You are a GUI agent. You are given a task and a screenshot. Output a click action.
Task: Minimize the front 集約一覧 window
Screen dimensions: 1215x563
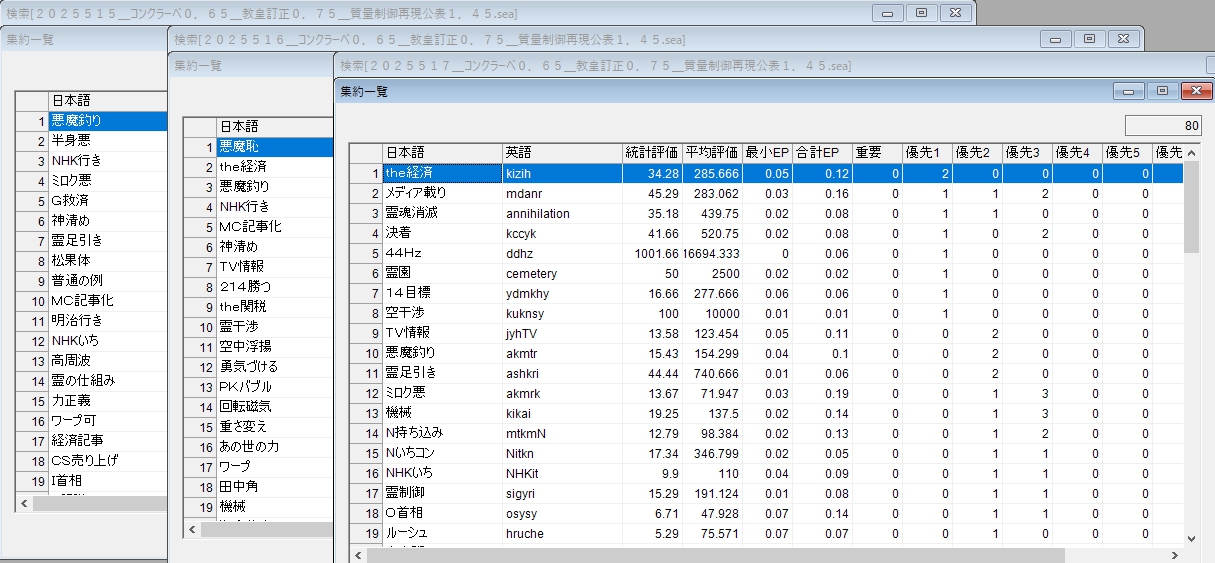pyautogui.click(x=1130, y=91)
